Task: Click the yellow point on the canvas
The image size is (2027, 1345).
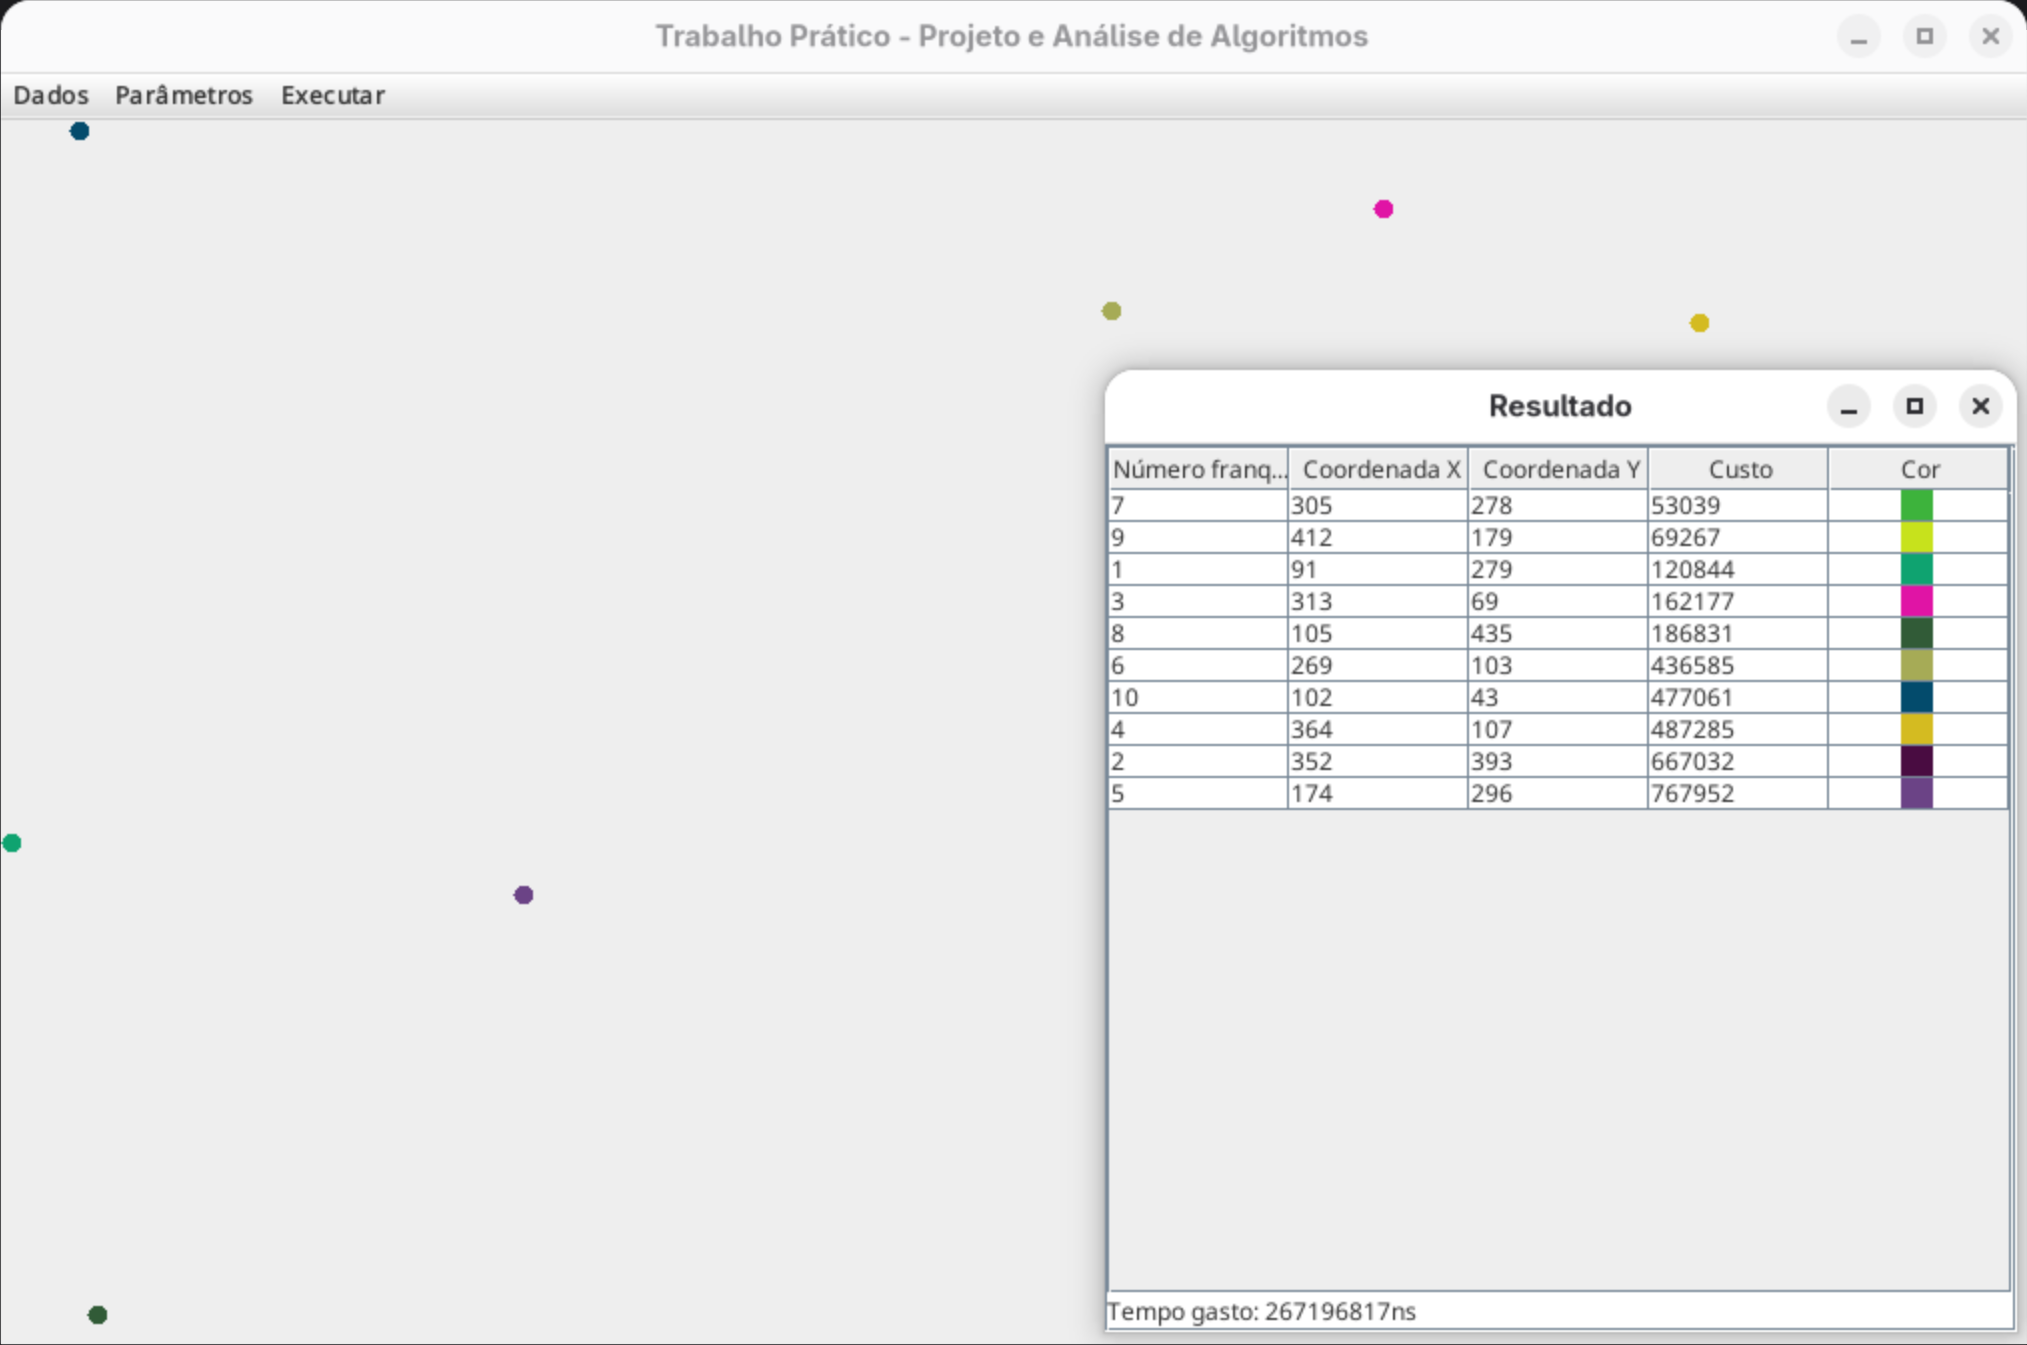Action: 1699,323
